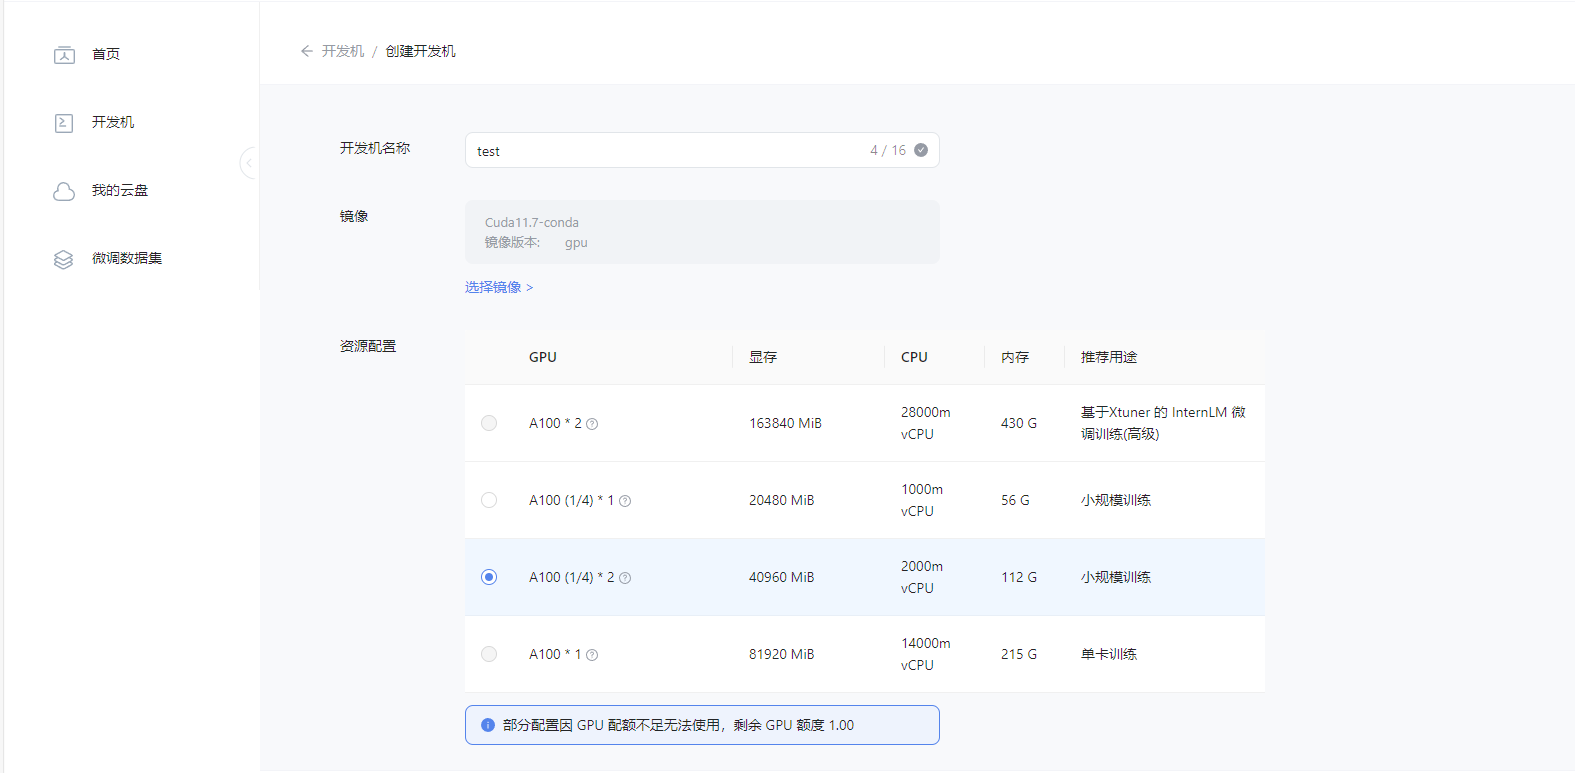Click the 430 G memory cell
Screen dimensions: 1575x773
tap(1019, 423)
